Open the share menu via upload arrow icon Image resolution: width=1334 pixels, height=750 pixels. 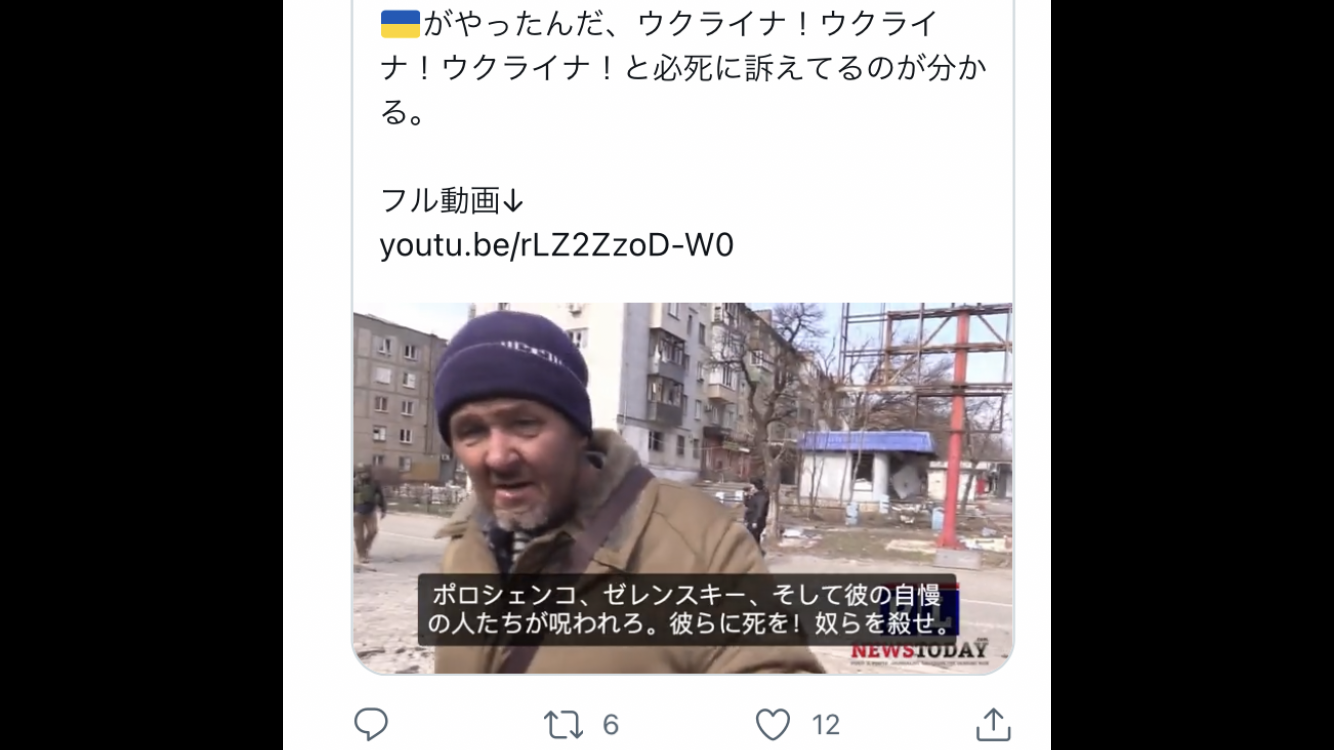coord(993,724)
